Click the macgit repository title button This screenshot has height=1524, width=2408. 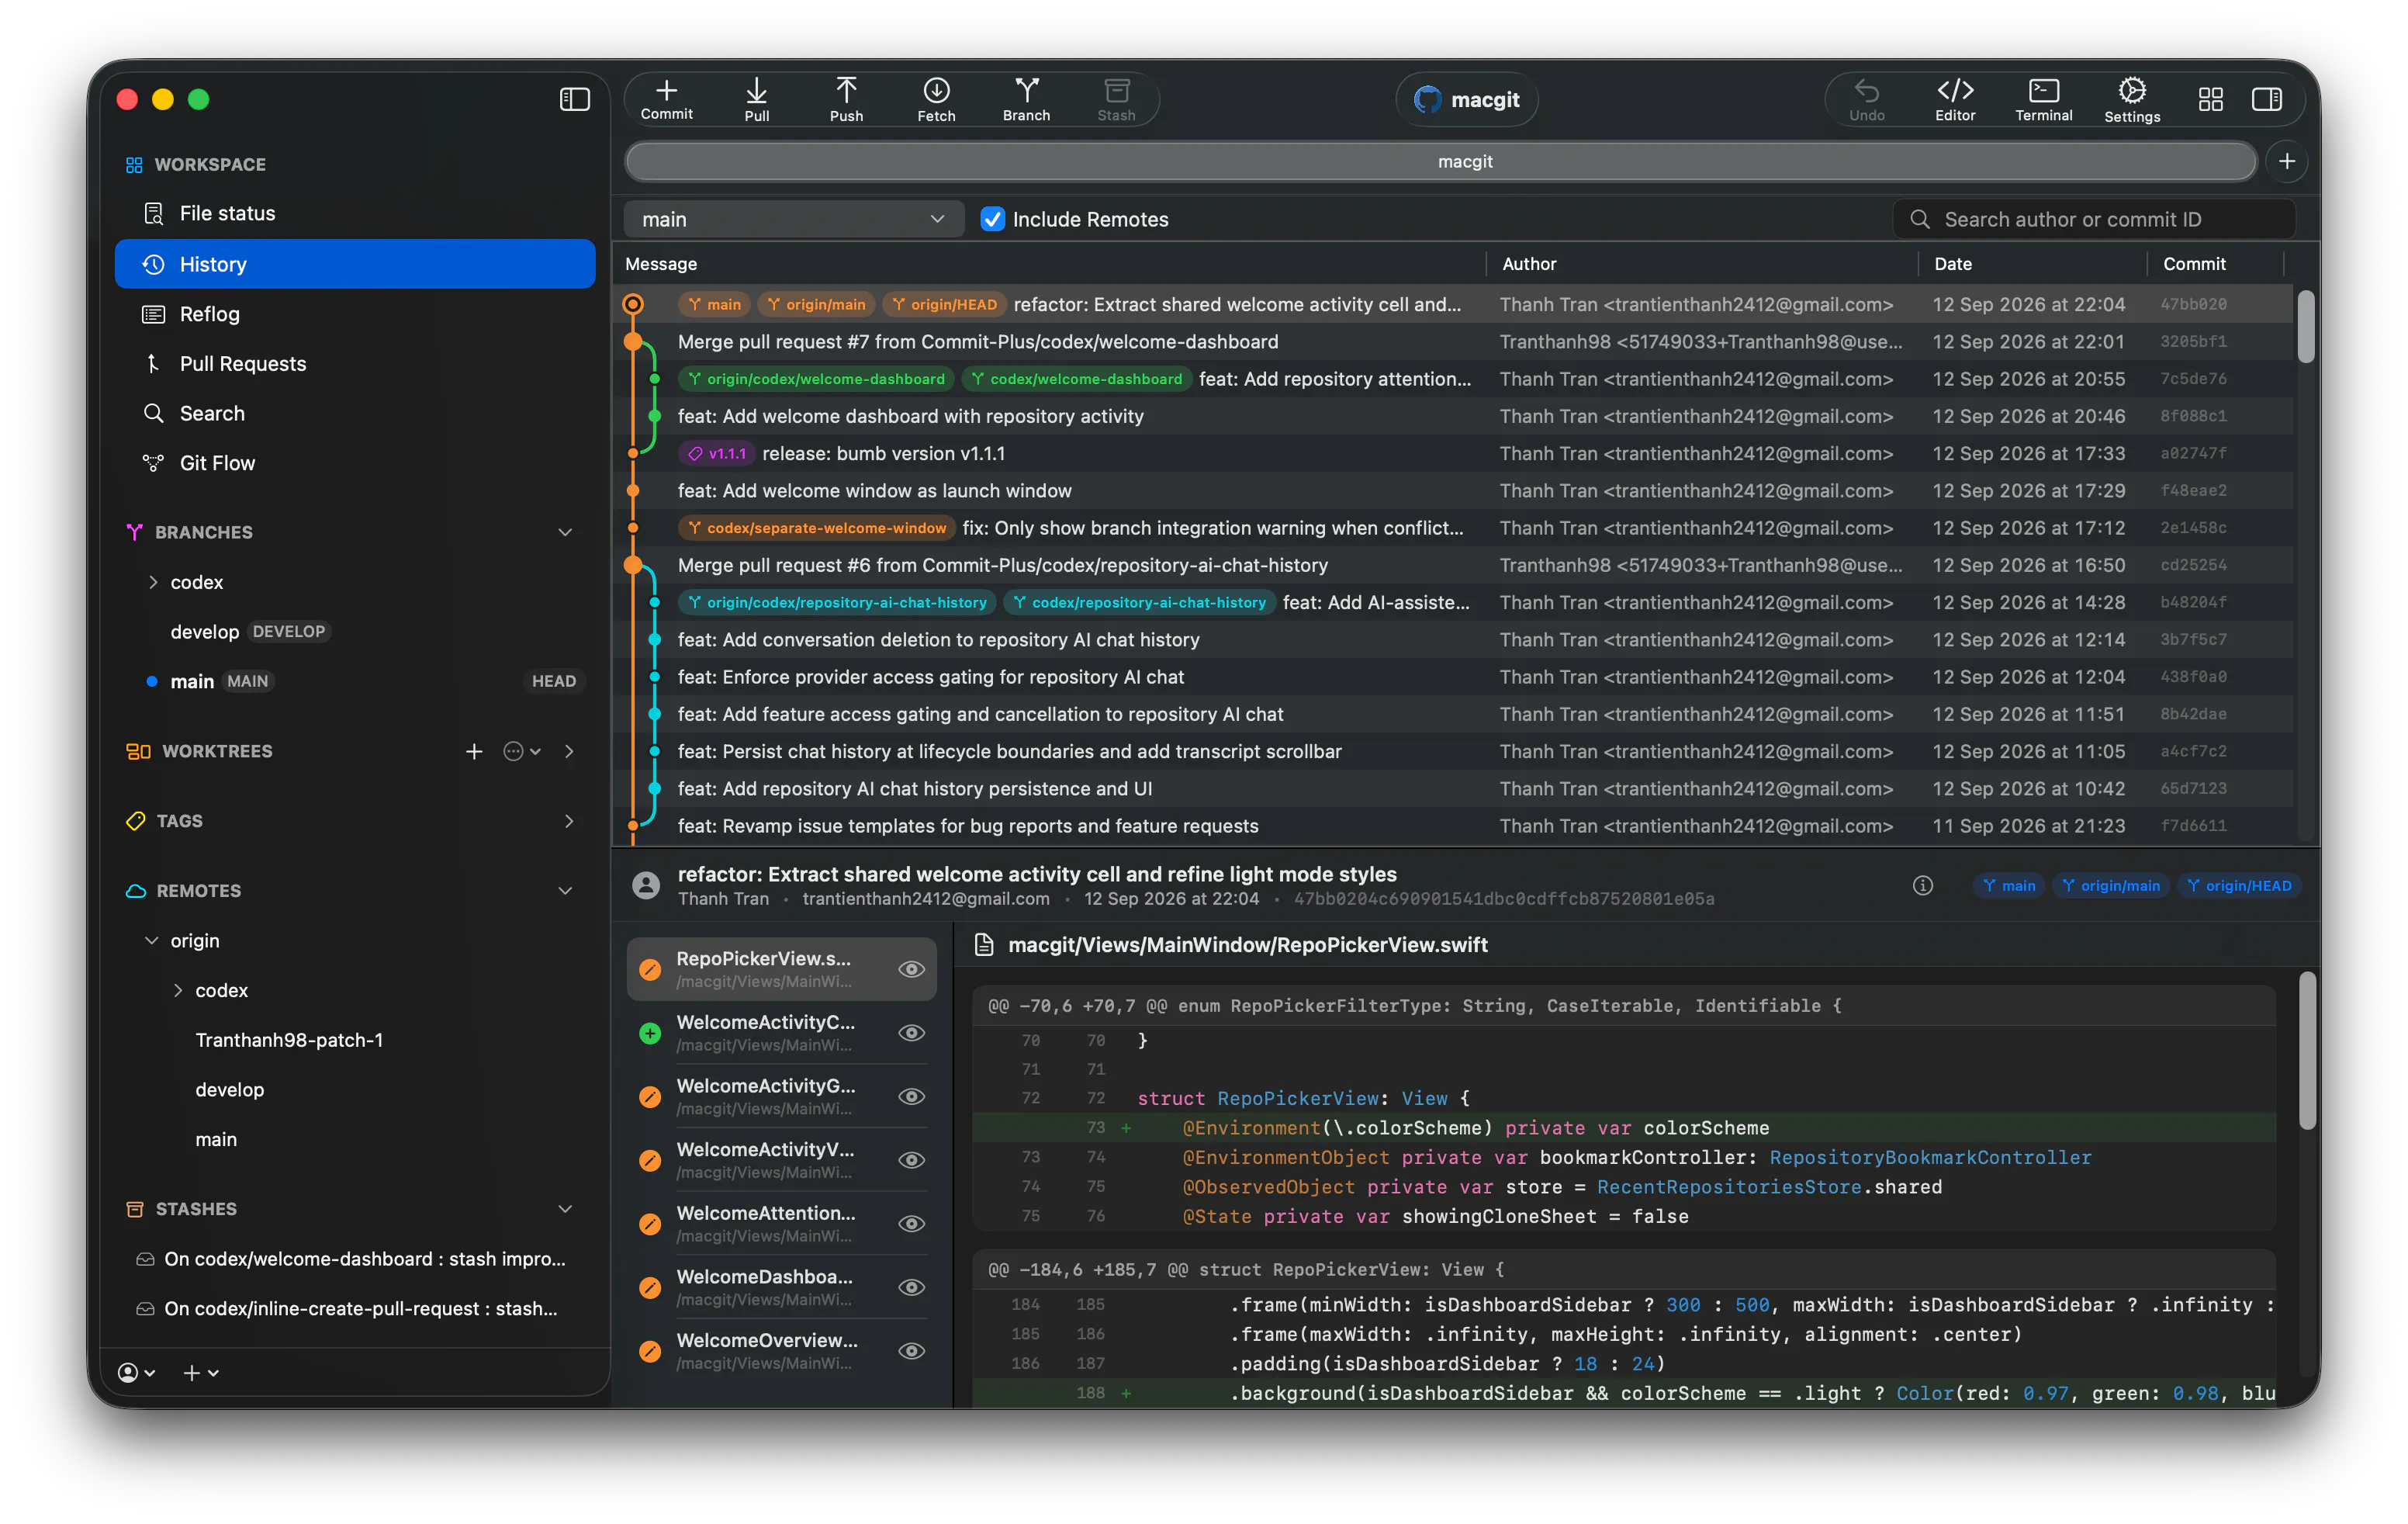click(x=1466, y=99)
